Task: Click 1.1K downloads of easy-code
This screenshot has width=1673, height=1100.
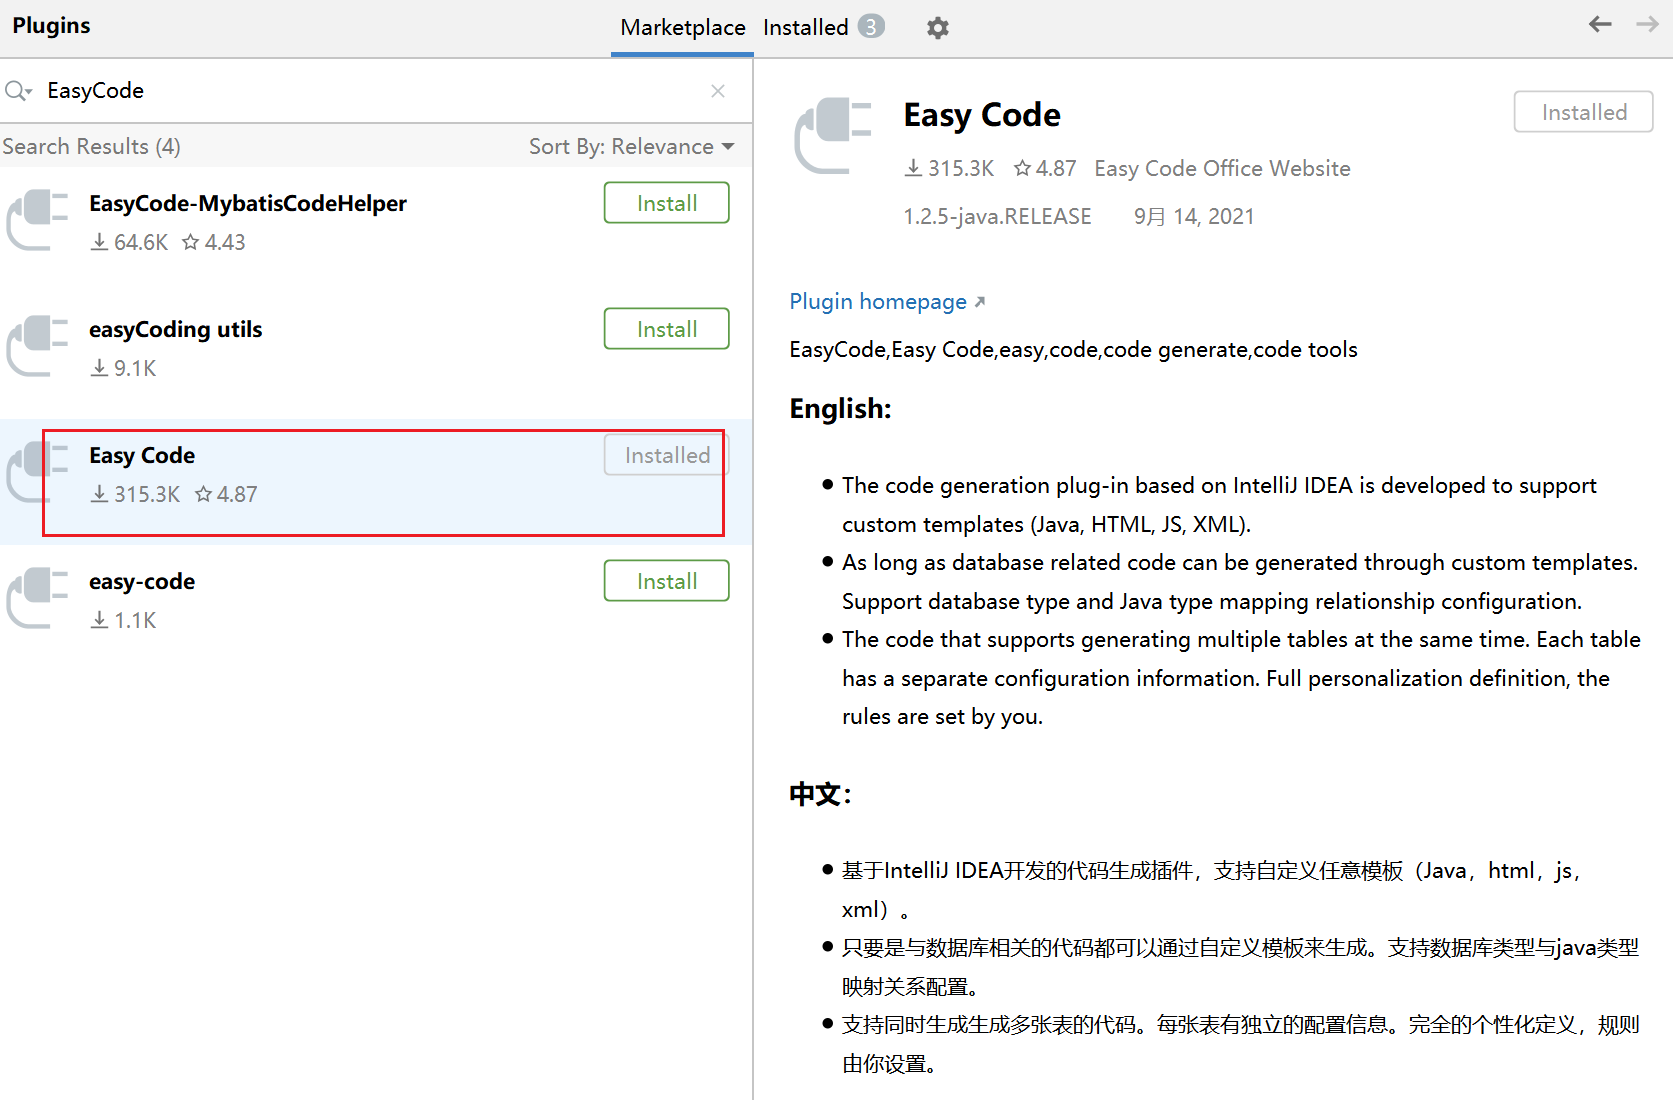Action: tap(123, 620)
